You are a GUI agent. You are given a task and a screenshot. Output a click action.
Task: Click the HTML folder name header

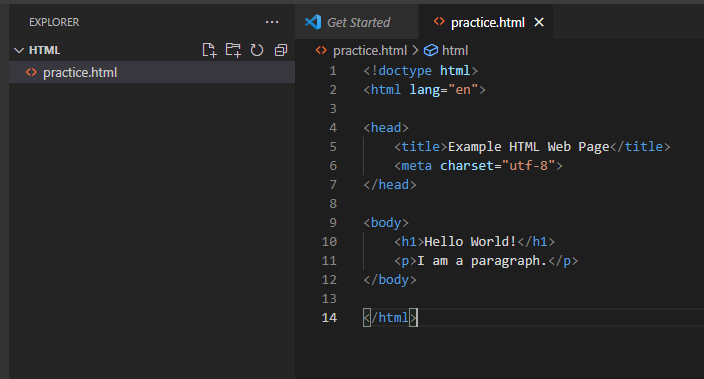pyautogui.click(x=44, y=50)
